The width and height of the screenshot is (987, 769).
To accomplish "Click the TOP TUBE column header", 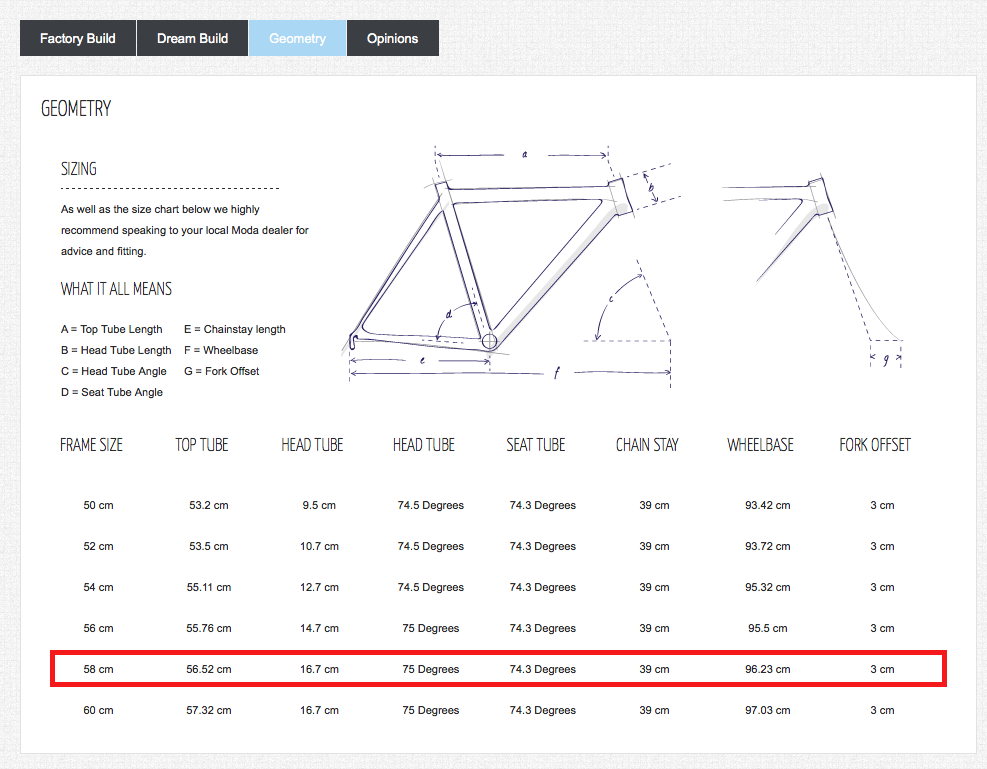I will click(x=202, y=445).
